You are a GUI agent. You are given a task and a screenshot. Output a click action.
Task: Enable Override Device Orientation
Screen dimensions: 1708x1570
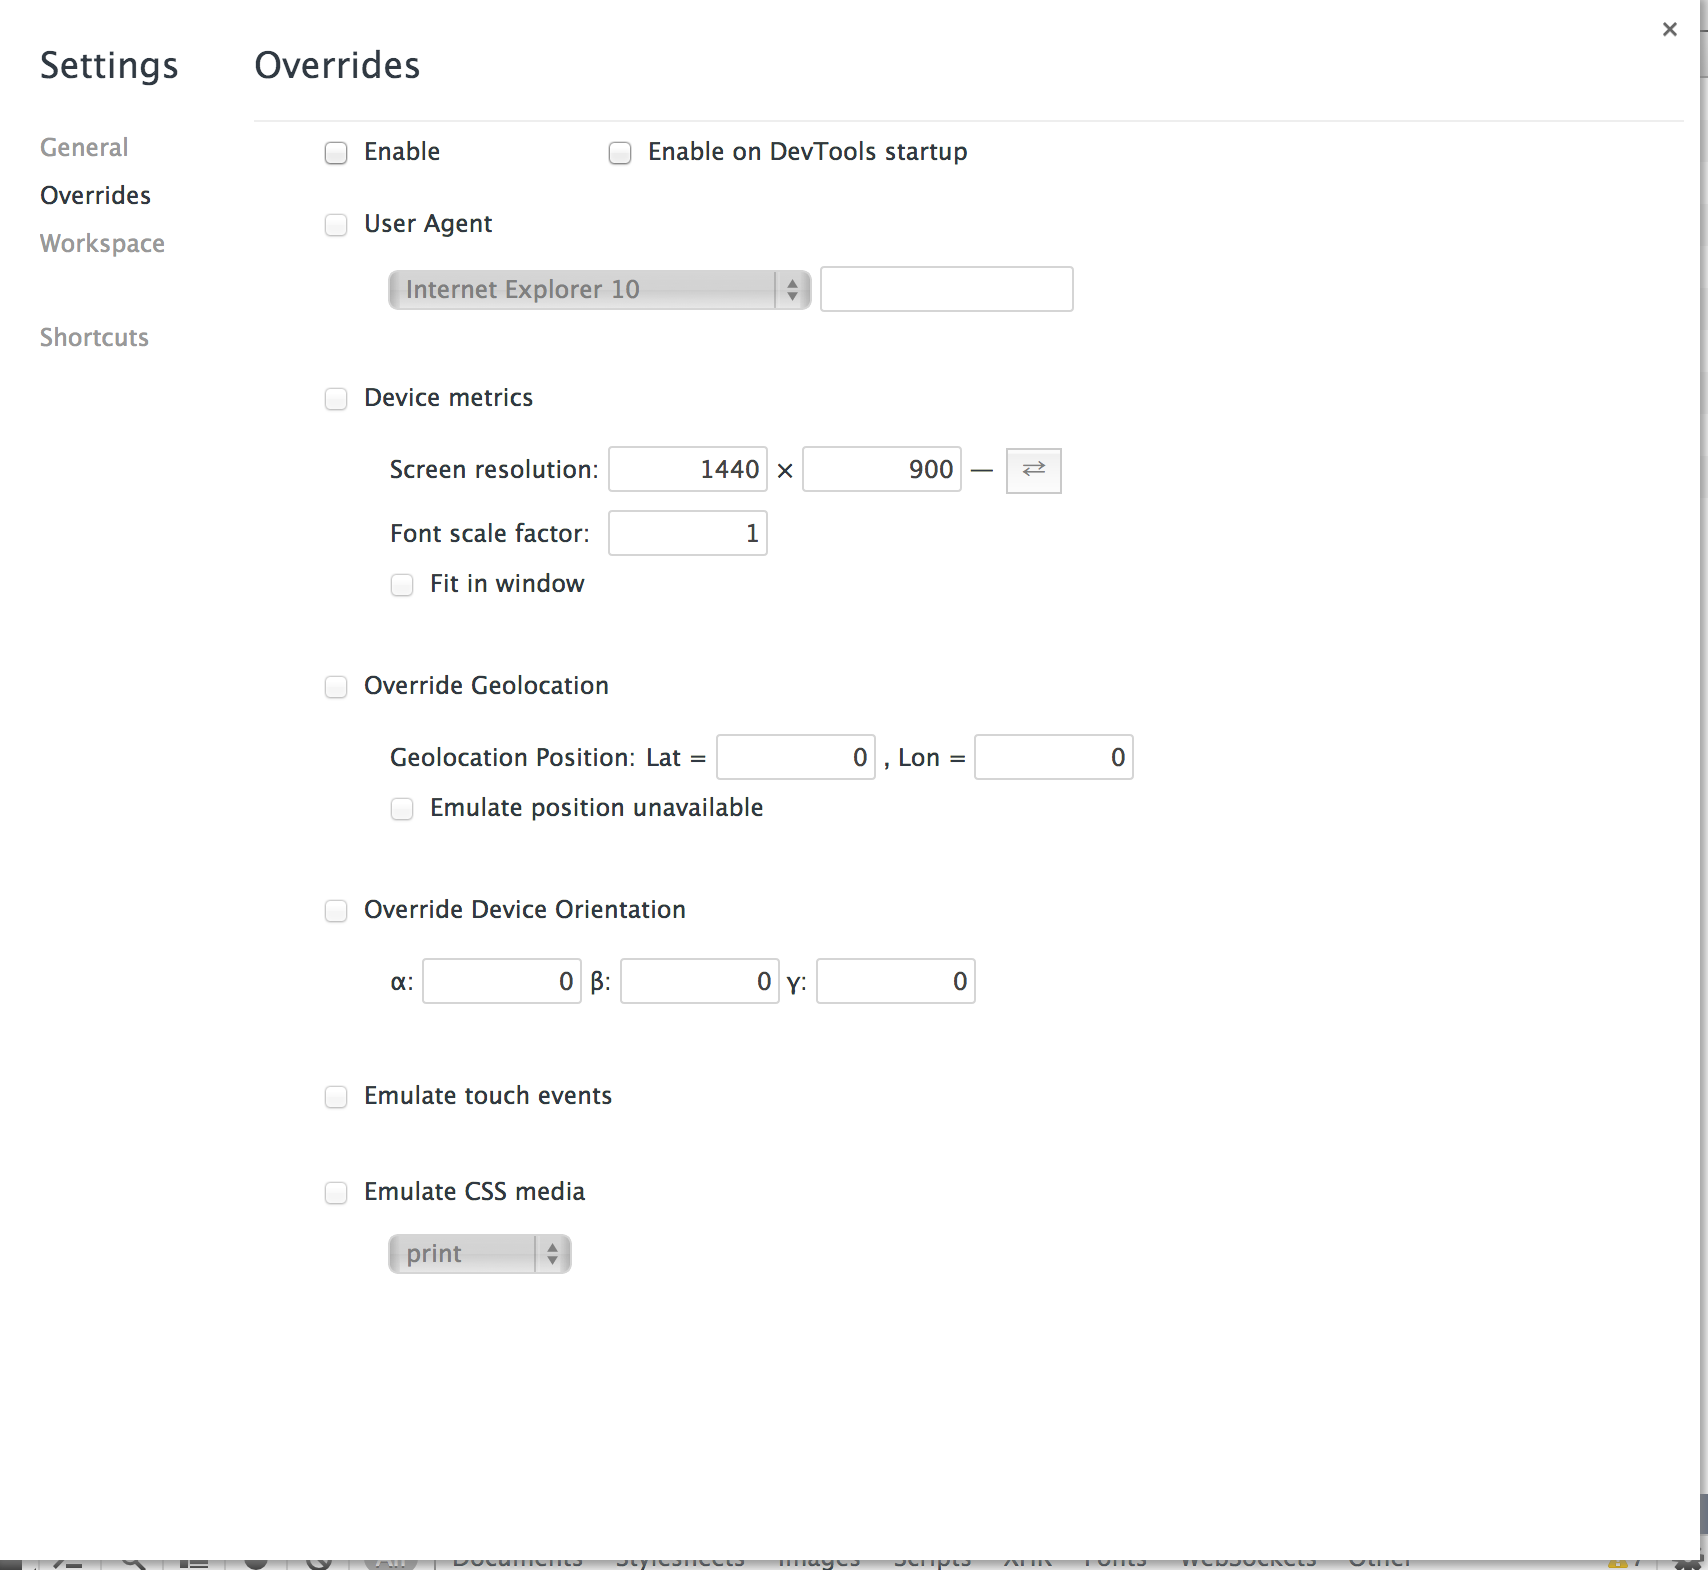coord(336,911)
